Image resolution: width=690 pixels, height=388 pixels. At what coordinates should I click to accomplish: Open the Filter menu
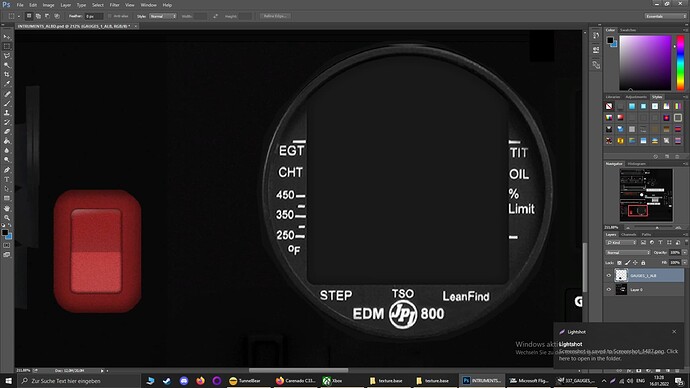(114, 5)
